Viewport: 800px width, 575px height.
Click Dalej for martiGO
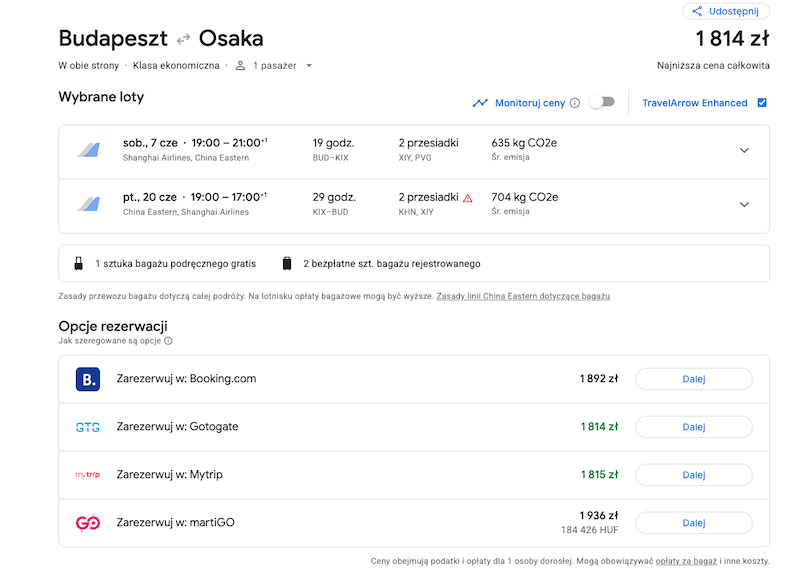coord(694,523)
